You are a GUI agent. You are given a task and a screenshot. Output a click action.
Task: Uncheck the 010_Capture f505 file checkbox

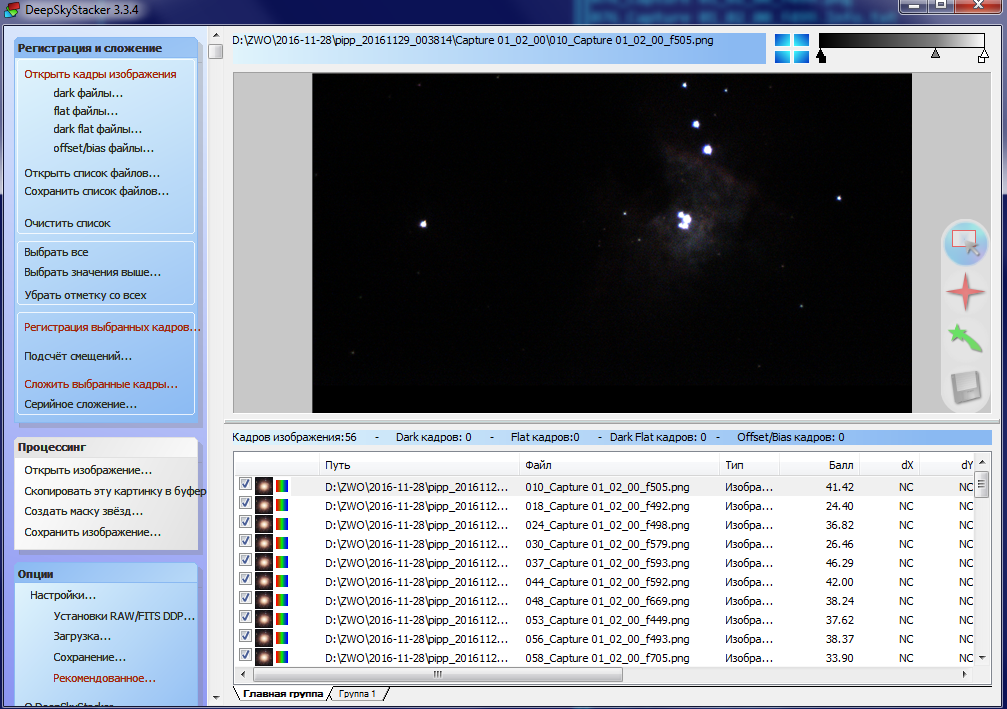coord(245,484)
